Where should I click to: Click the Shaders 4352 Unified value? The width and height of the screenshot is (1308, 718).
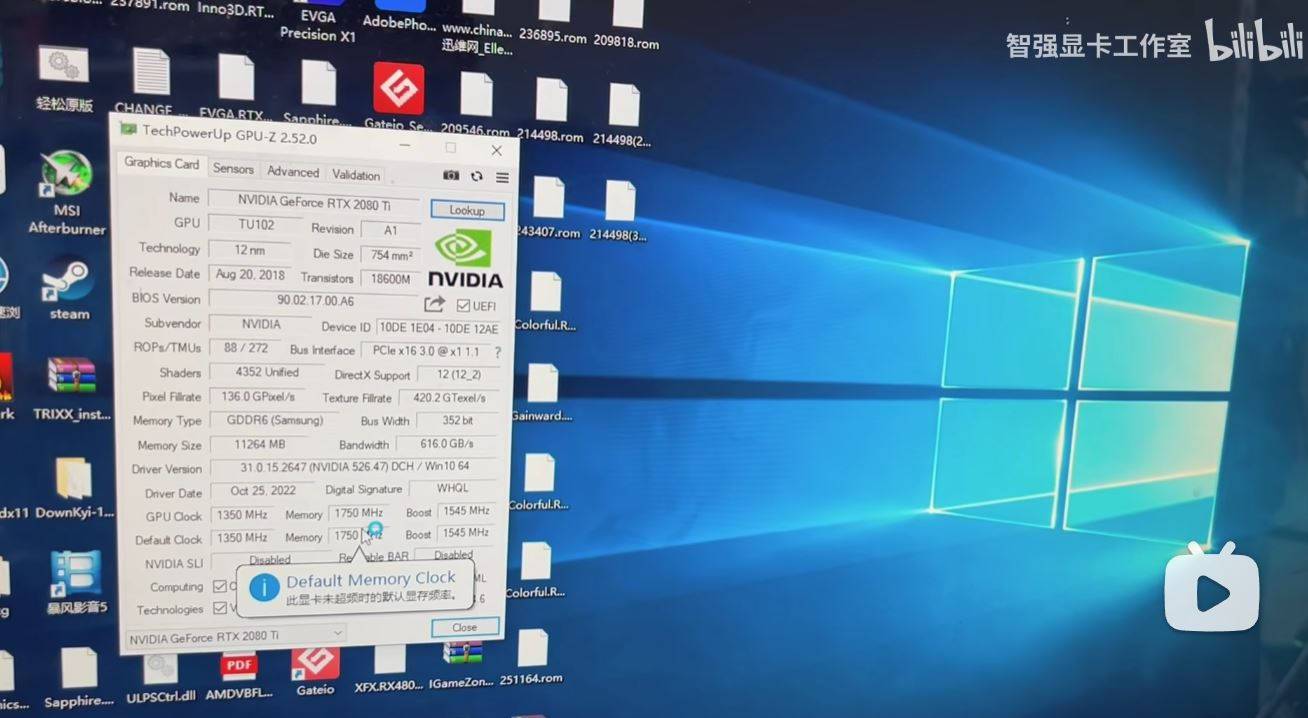click(267, 372)
